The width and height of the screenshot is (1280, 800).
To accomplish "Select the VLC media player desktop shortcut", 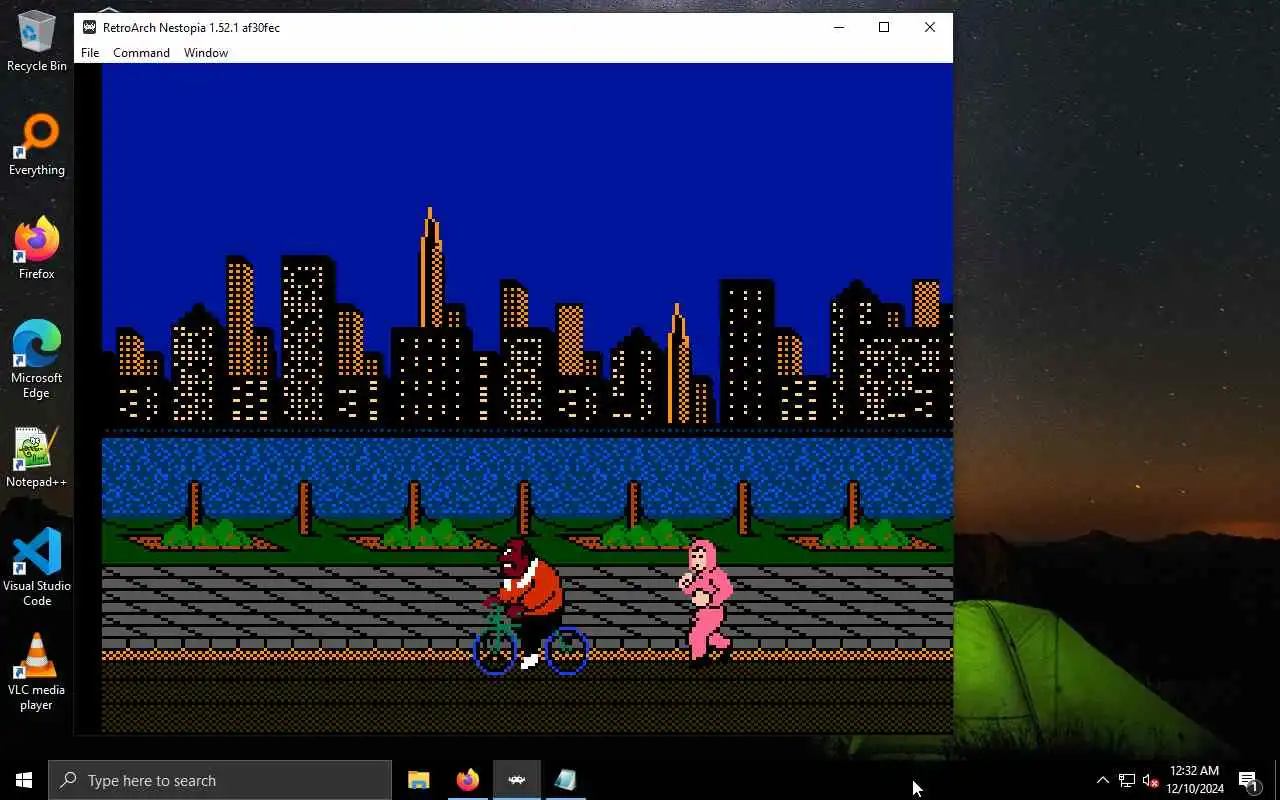I will point(37,672).
